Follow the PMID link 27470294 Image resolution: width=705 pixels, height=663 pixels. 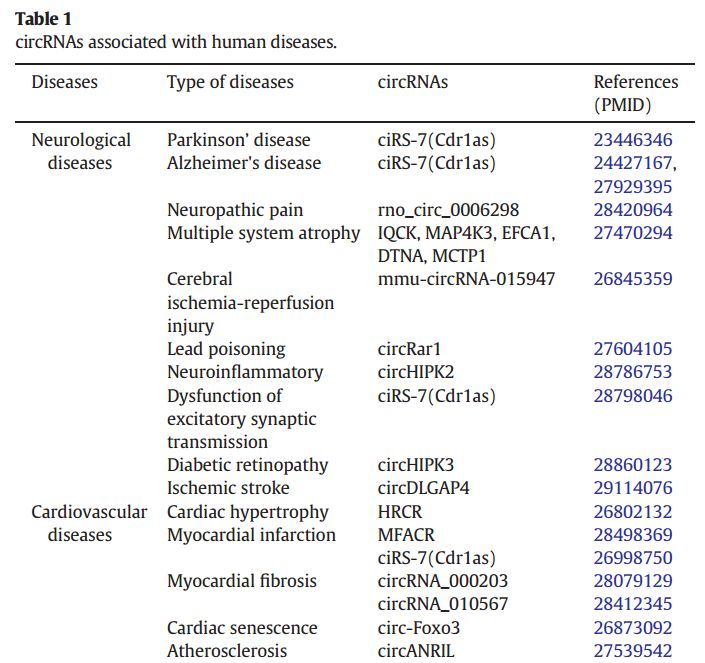pos(633,233)
